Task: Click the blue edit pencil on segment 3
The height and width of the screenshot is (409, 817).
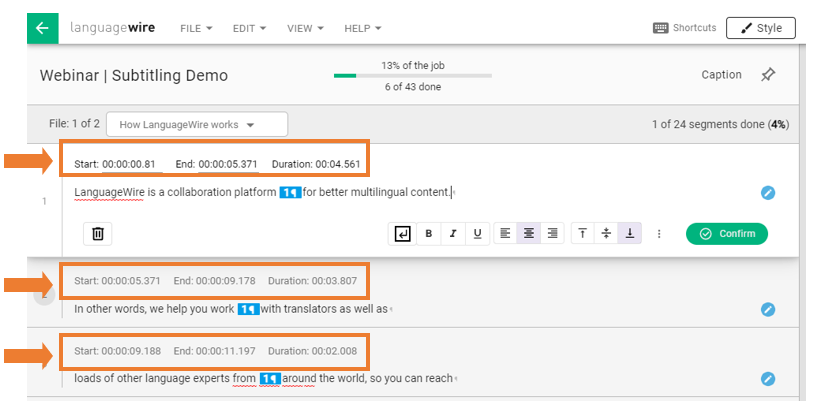Action: (x=768, y=379)
